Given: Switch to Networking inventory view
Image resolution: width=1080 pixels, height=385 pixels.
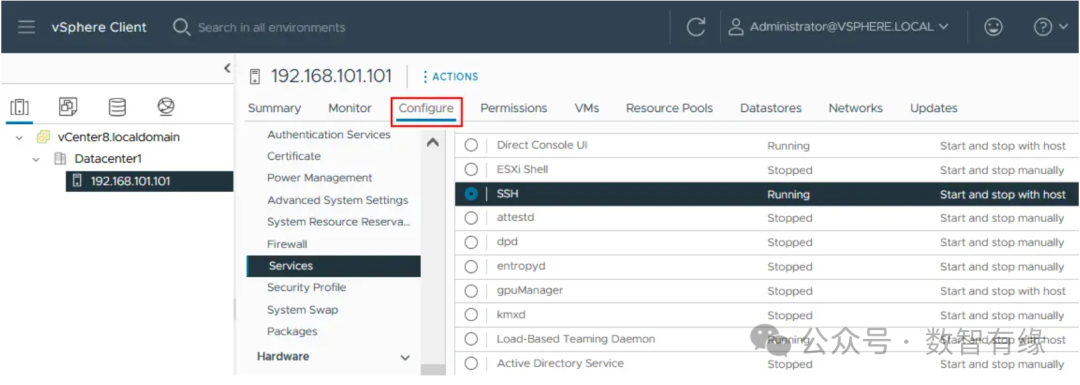Looking at the screenshot, I should 166,107.
